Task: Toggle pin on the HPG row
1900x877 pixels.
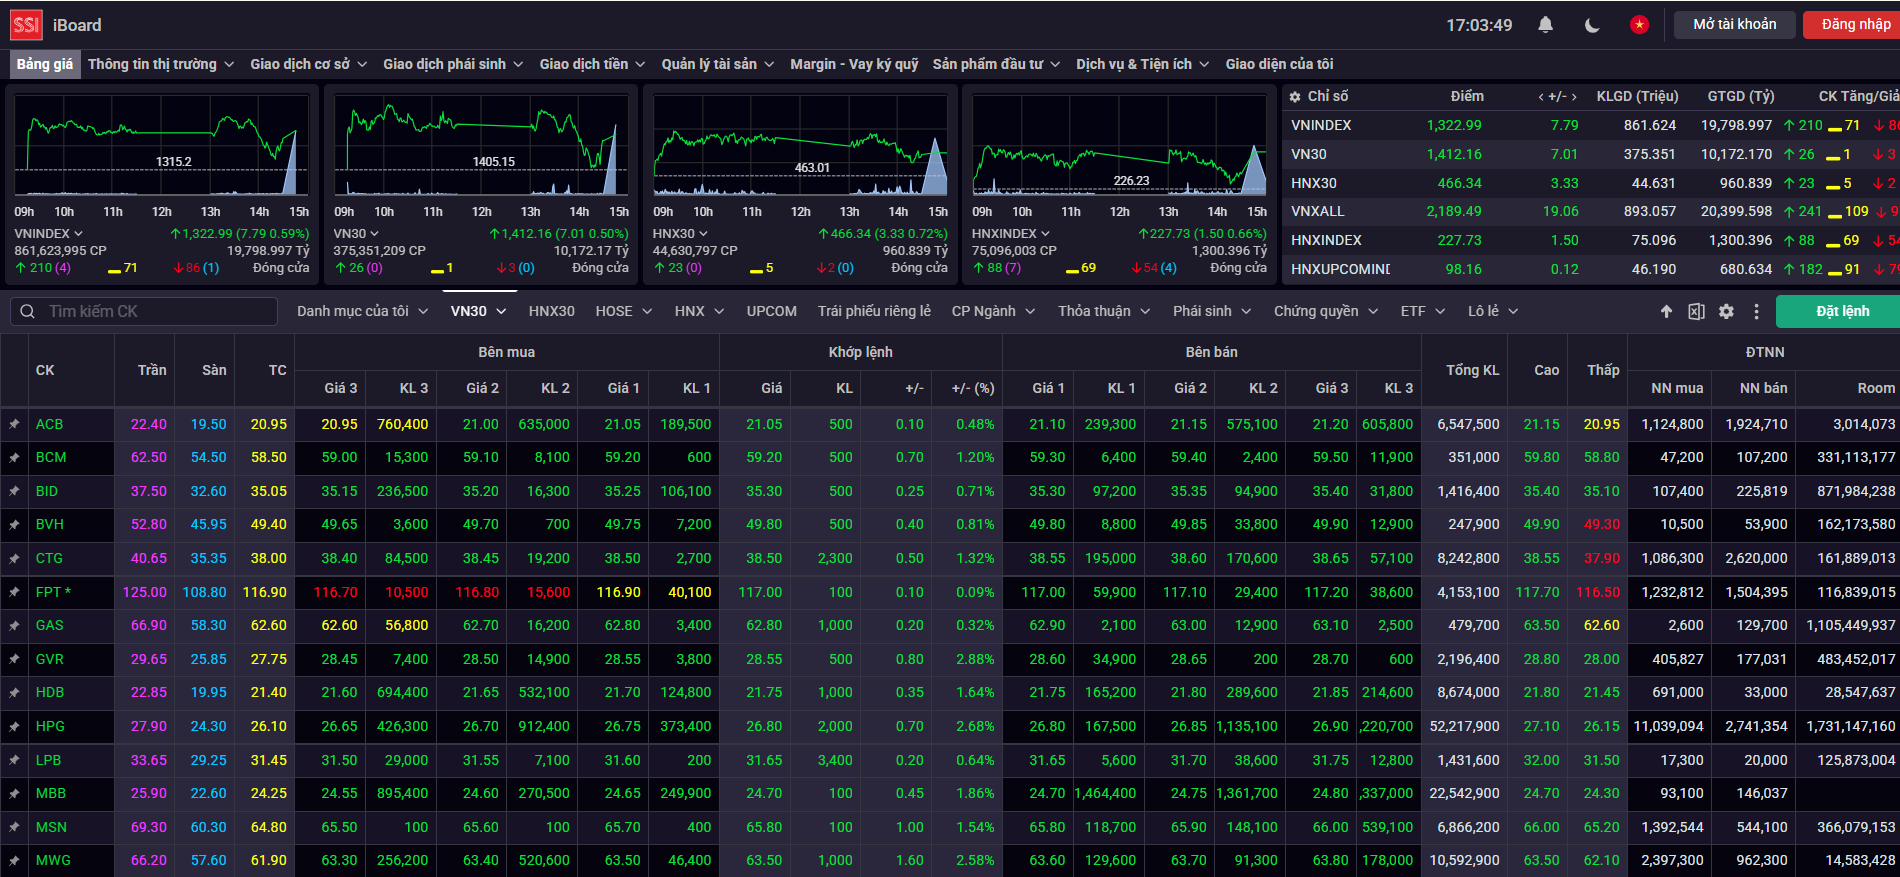Action: click(14, 727)
